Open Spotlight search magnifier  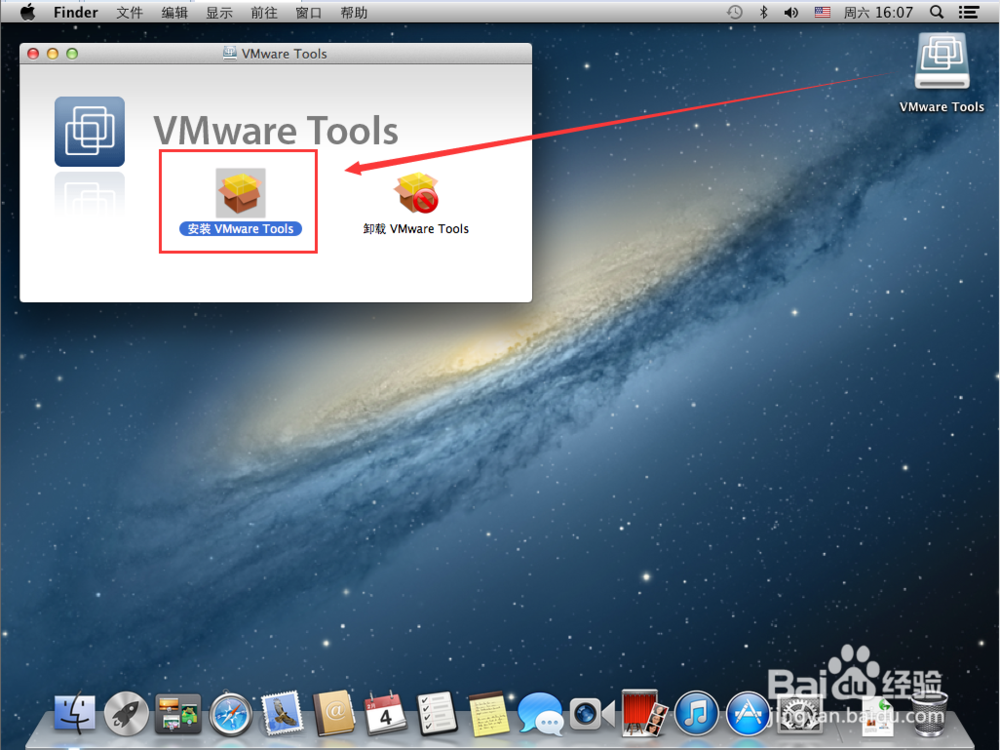[937, 12]
